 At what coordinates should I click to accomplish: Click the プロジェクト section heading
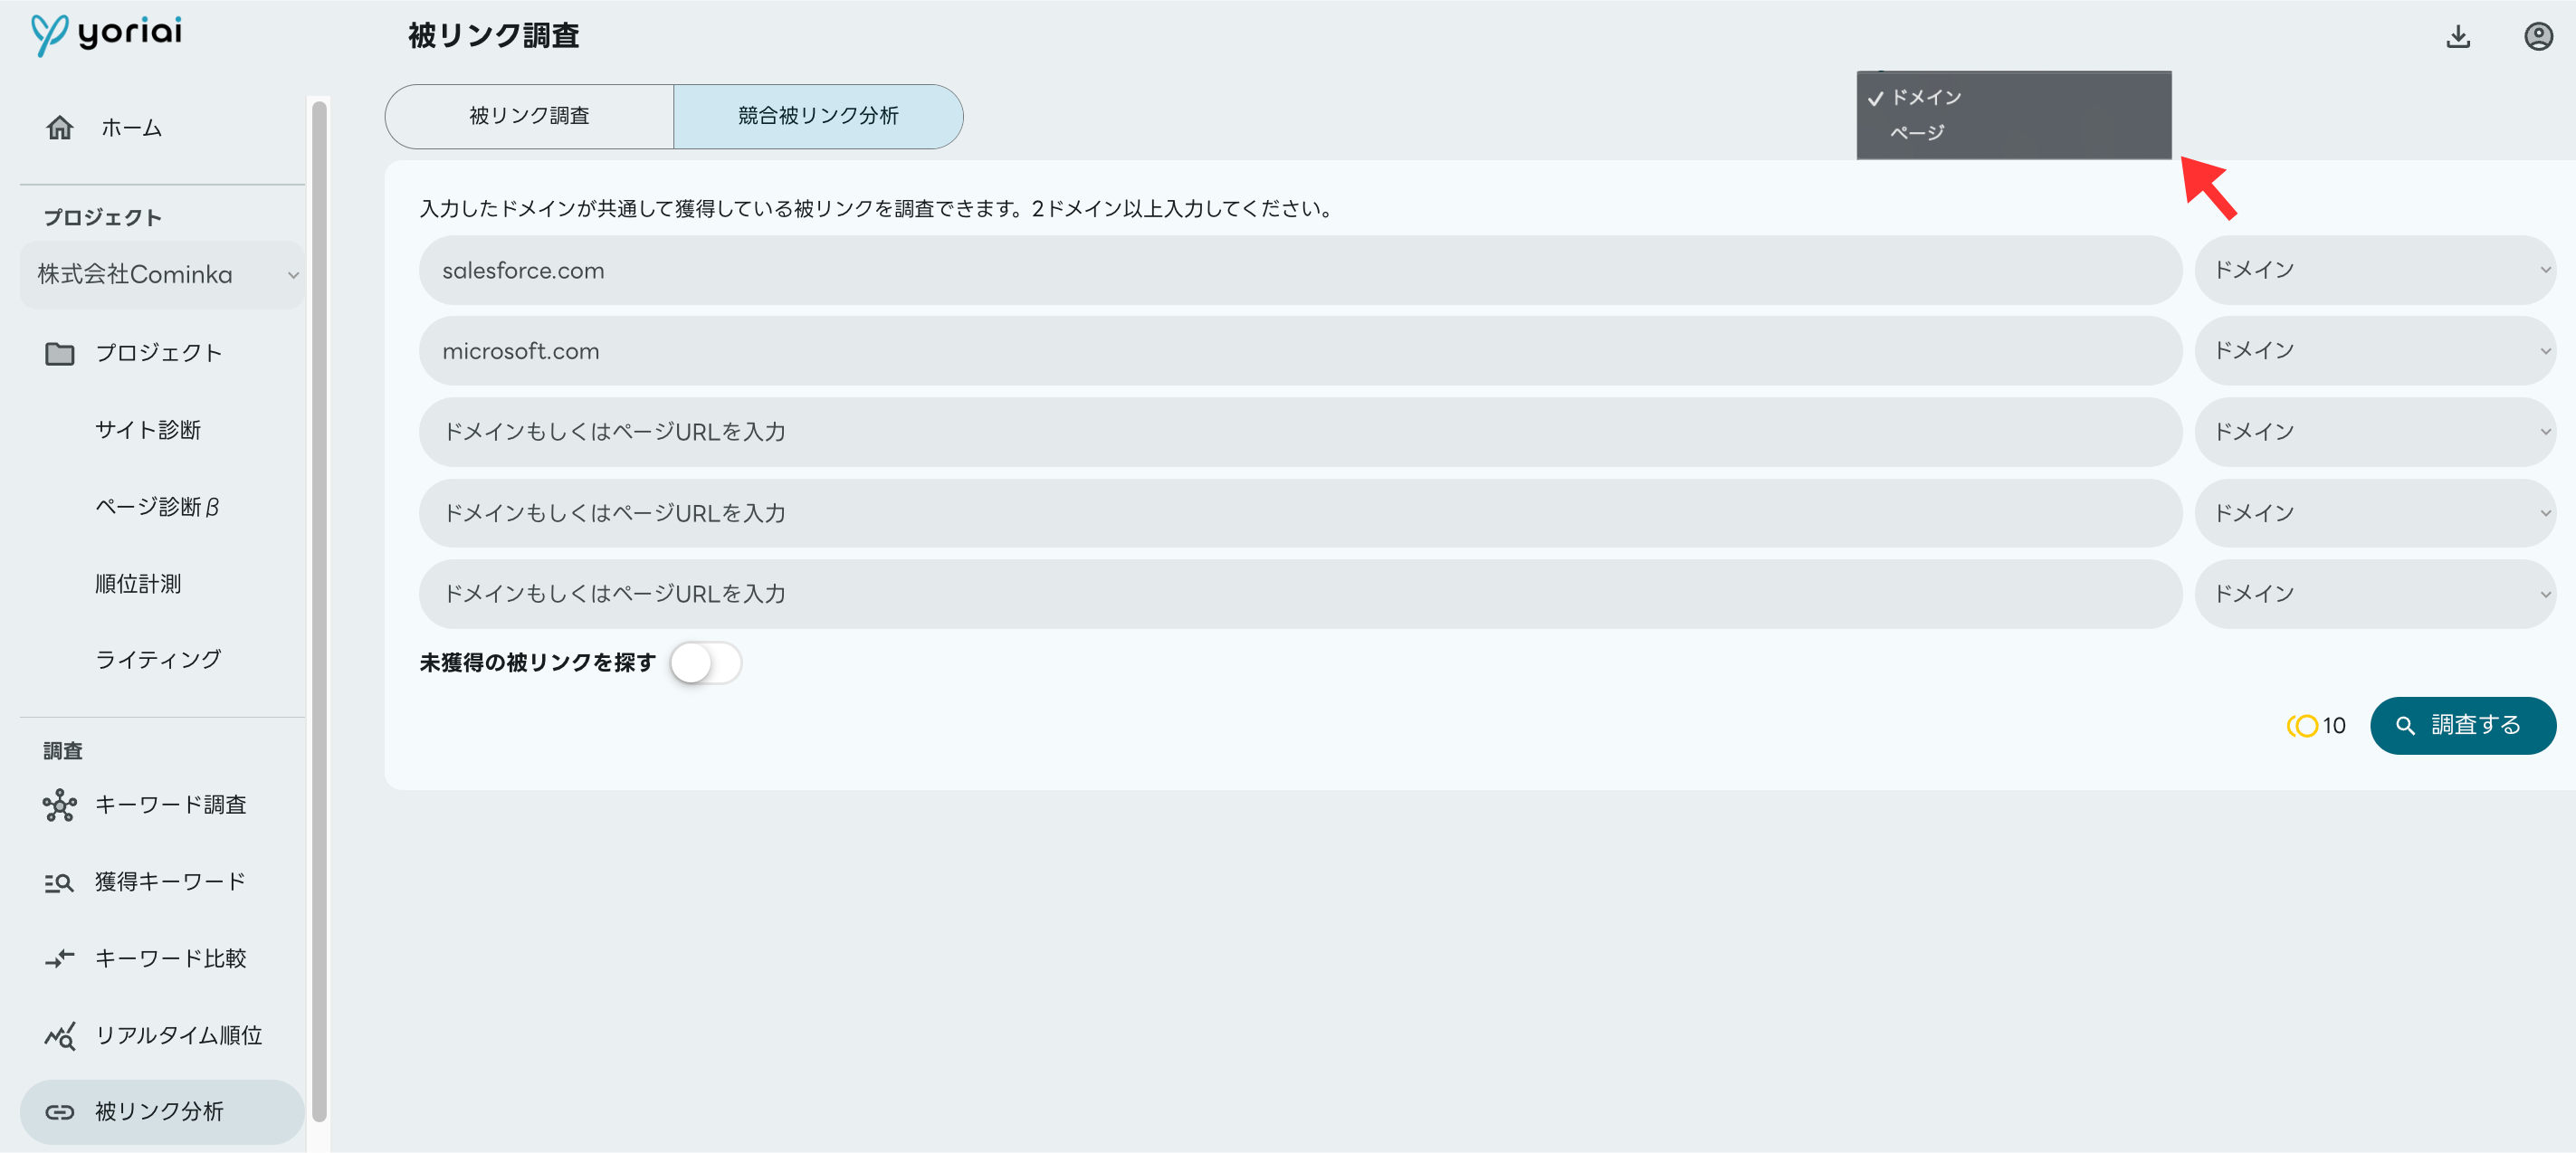point(102,218)
